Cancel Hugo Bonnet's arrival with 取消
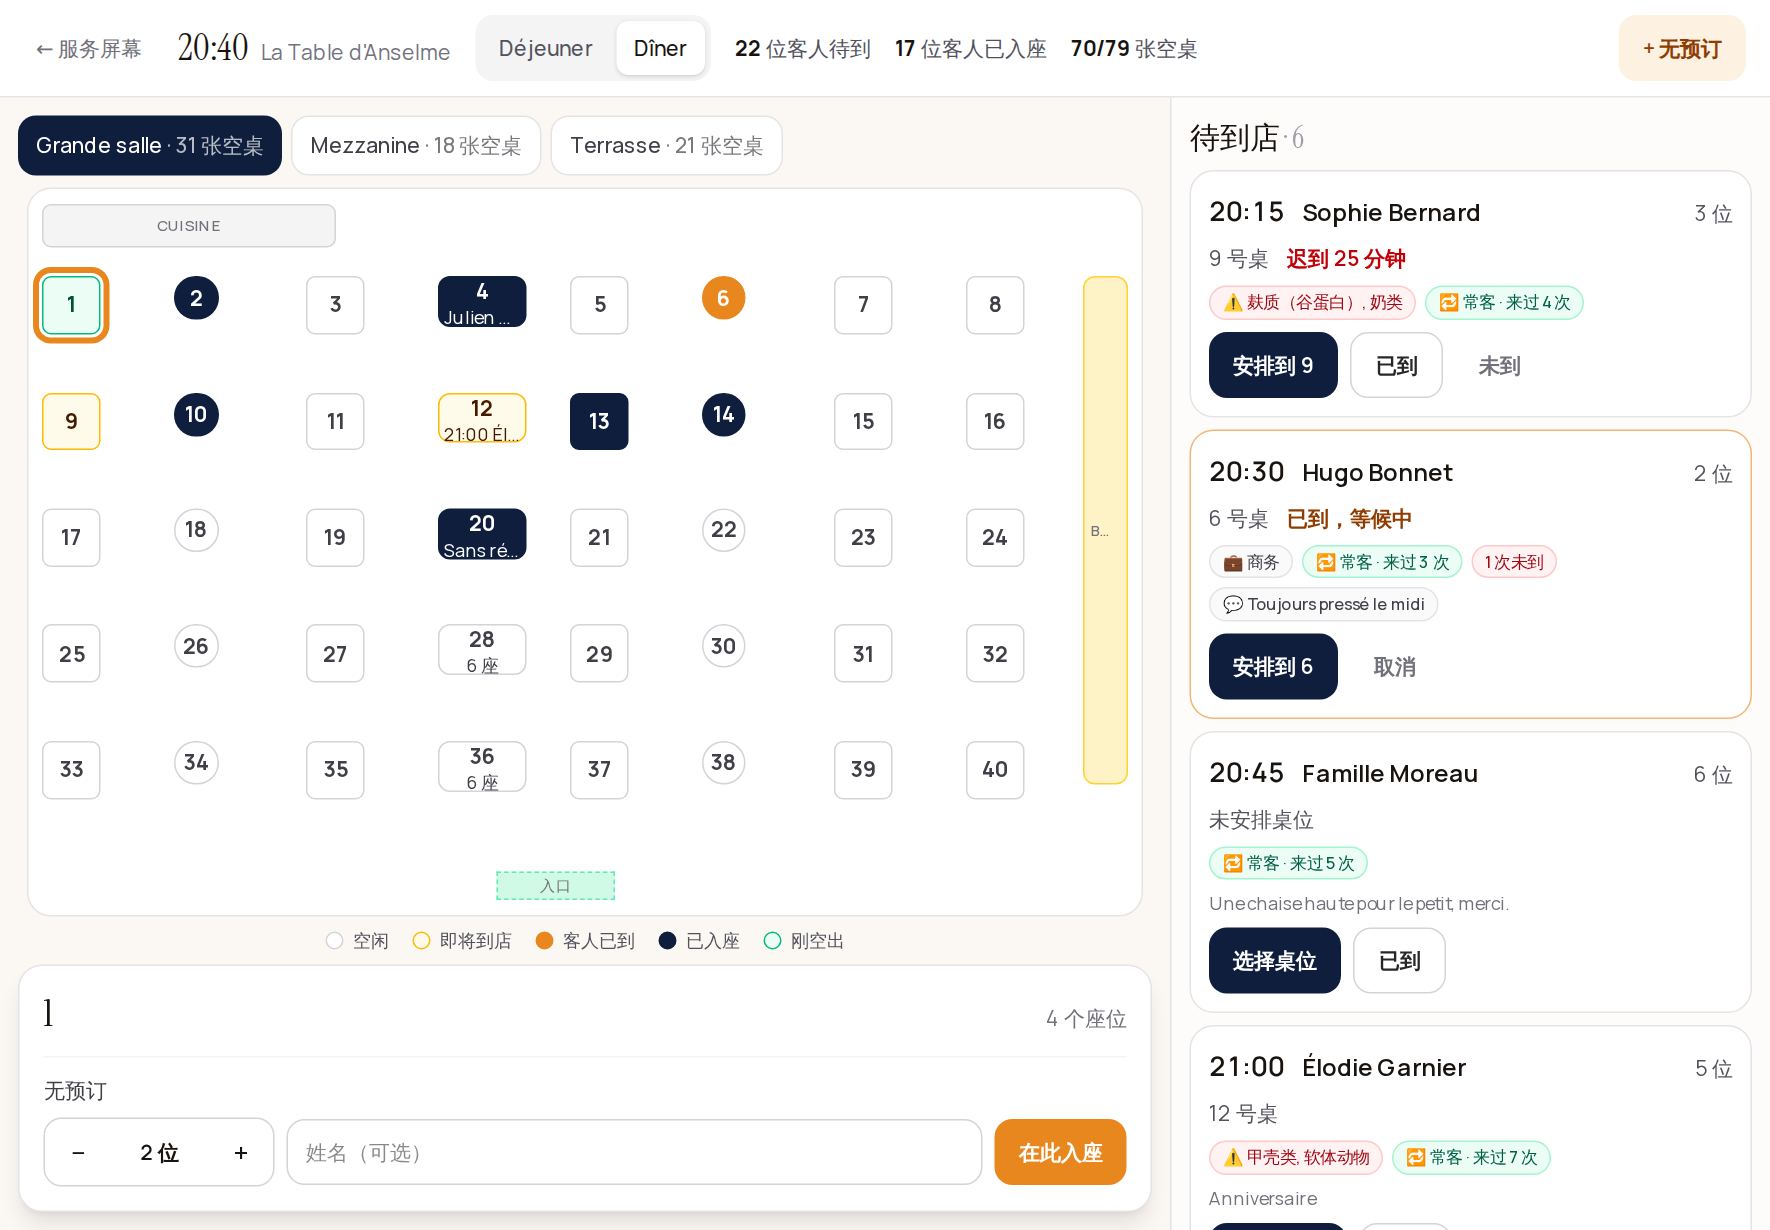 pos(1394,667)
